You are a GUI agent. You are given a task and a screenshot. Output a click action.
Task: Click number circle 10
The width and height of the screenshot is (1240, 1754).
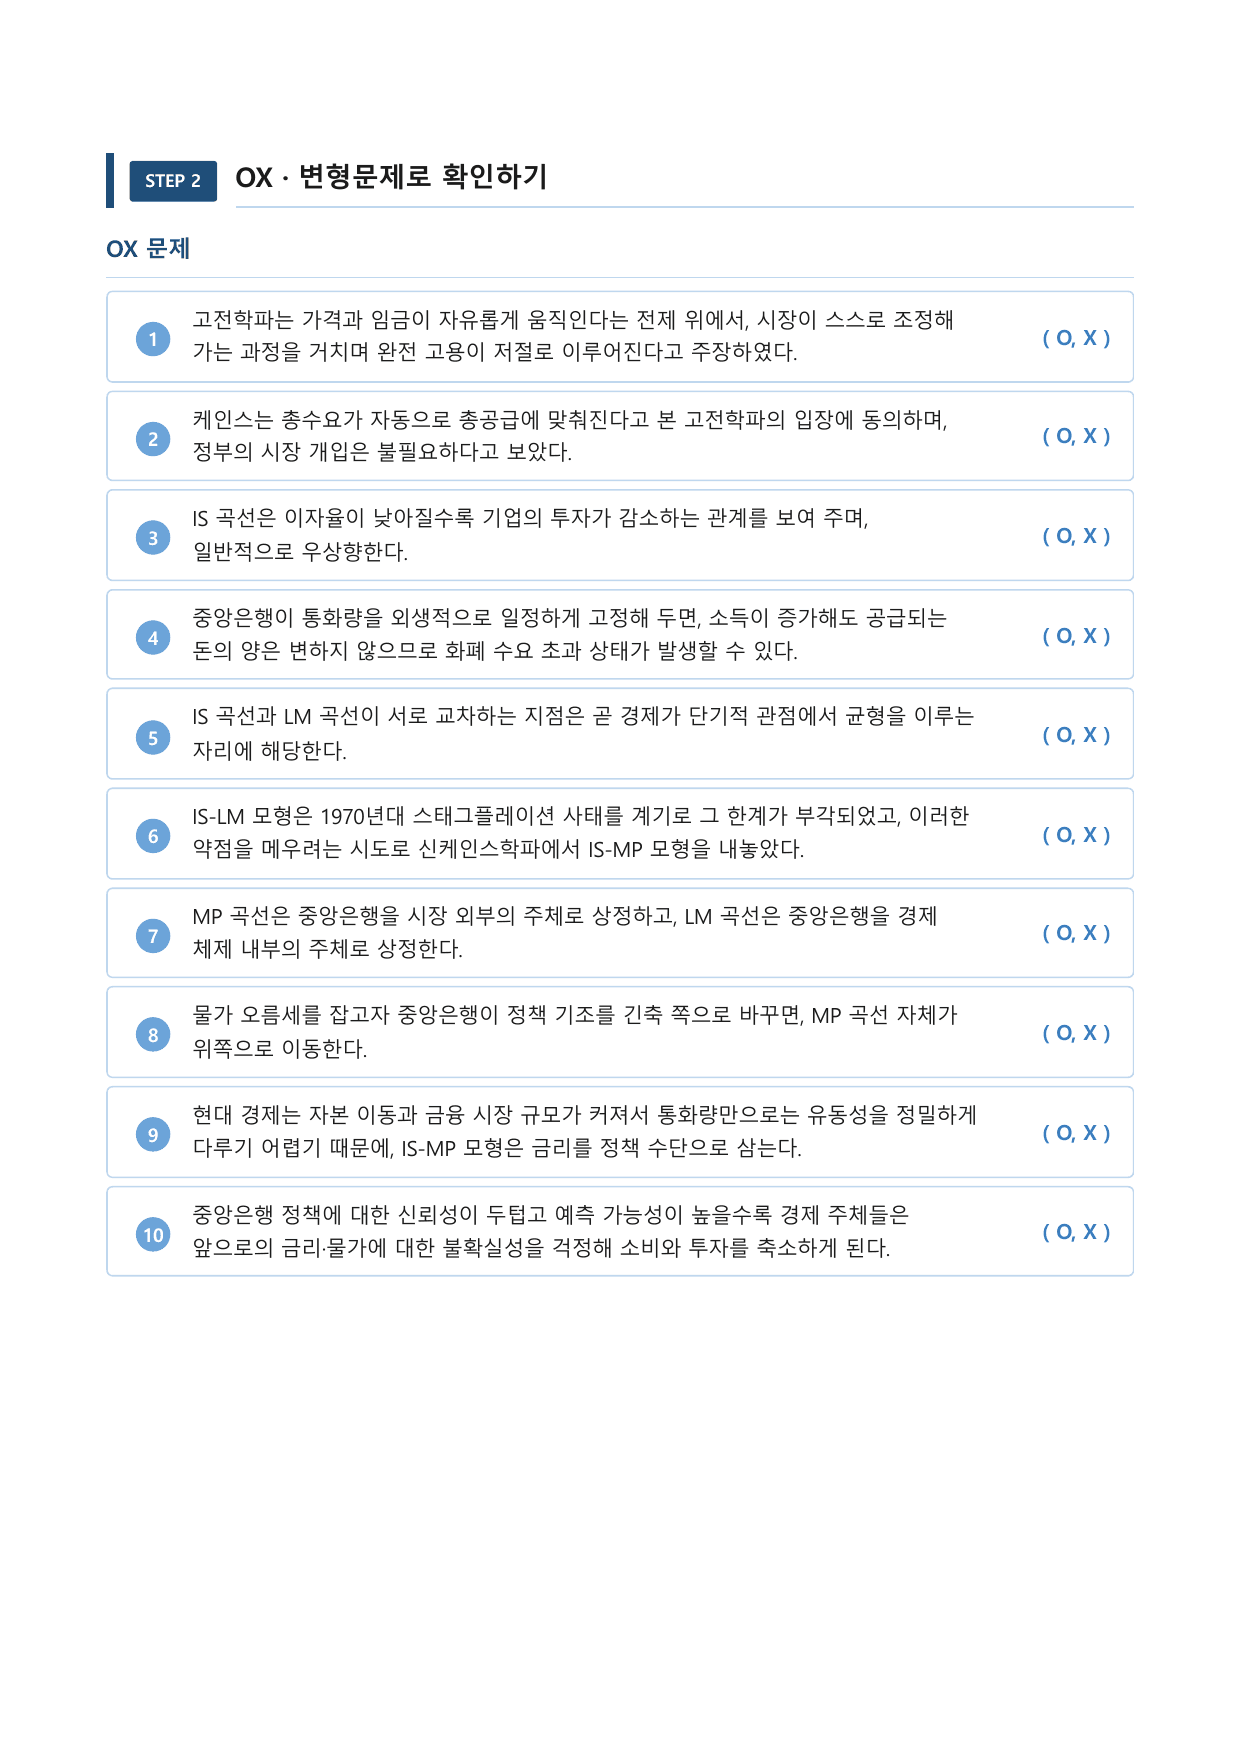coord(153,1234)
